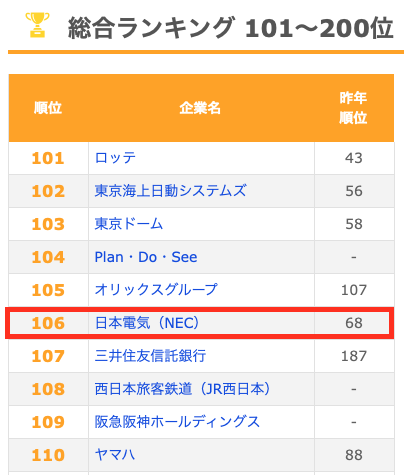Screen dimensions: 404x475
Task: Click the 昨年順位 column header
Action: coord(353,108)
